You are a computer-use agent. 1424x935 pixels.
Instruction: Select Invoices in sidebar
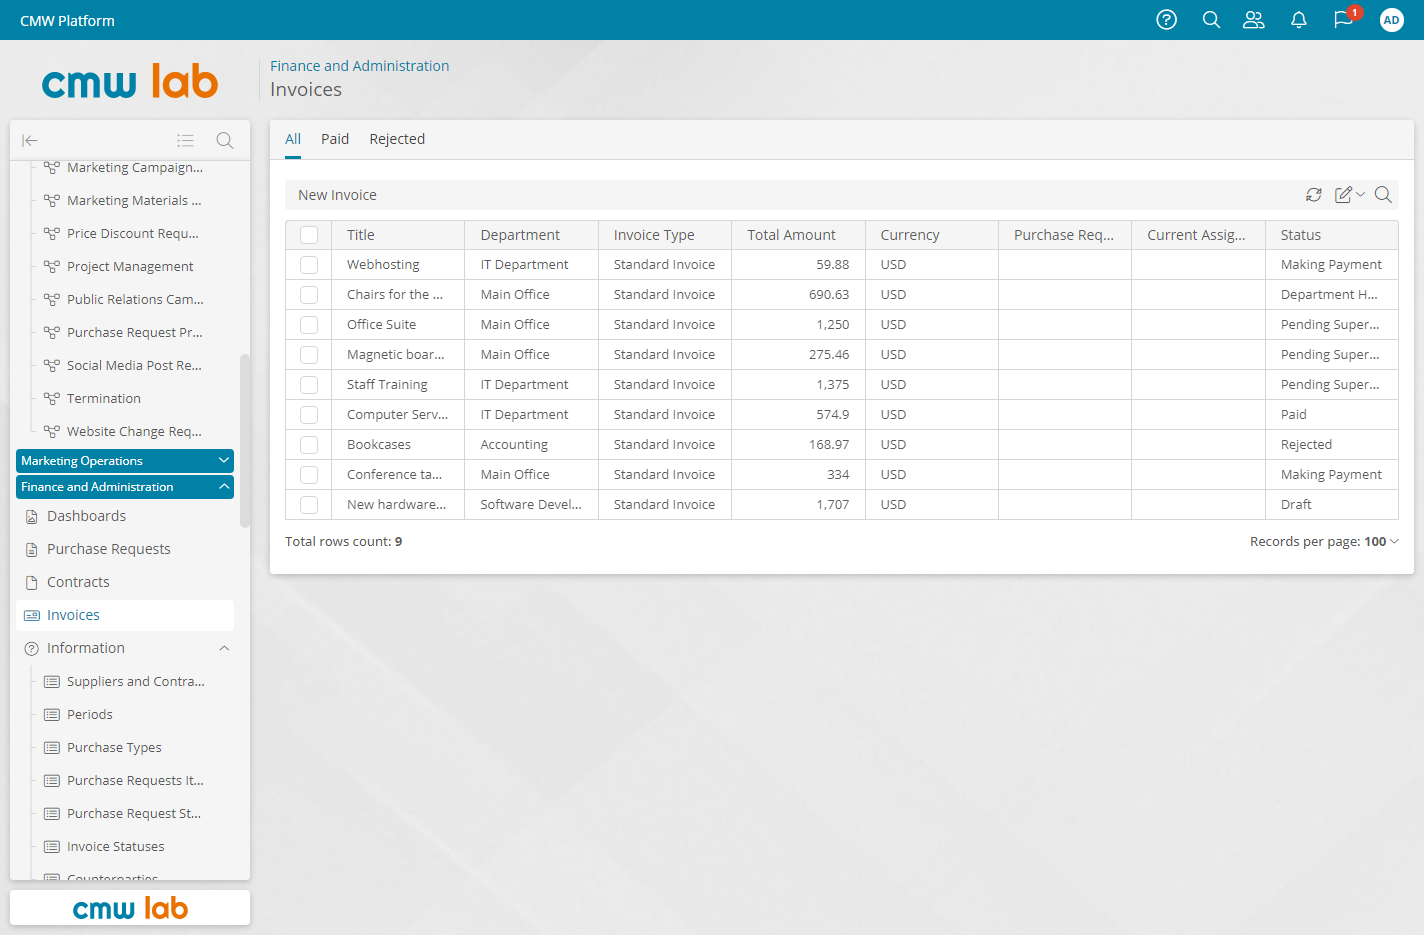tap(125, 615)
